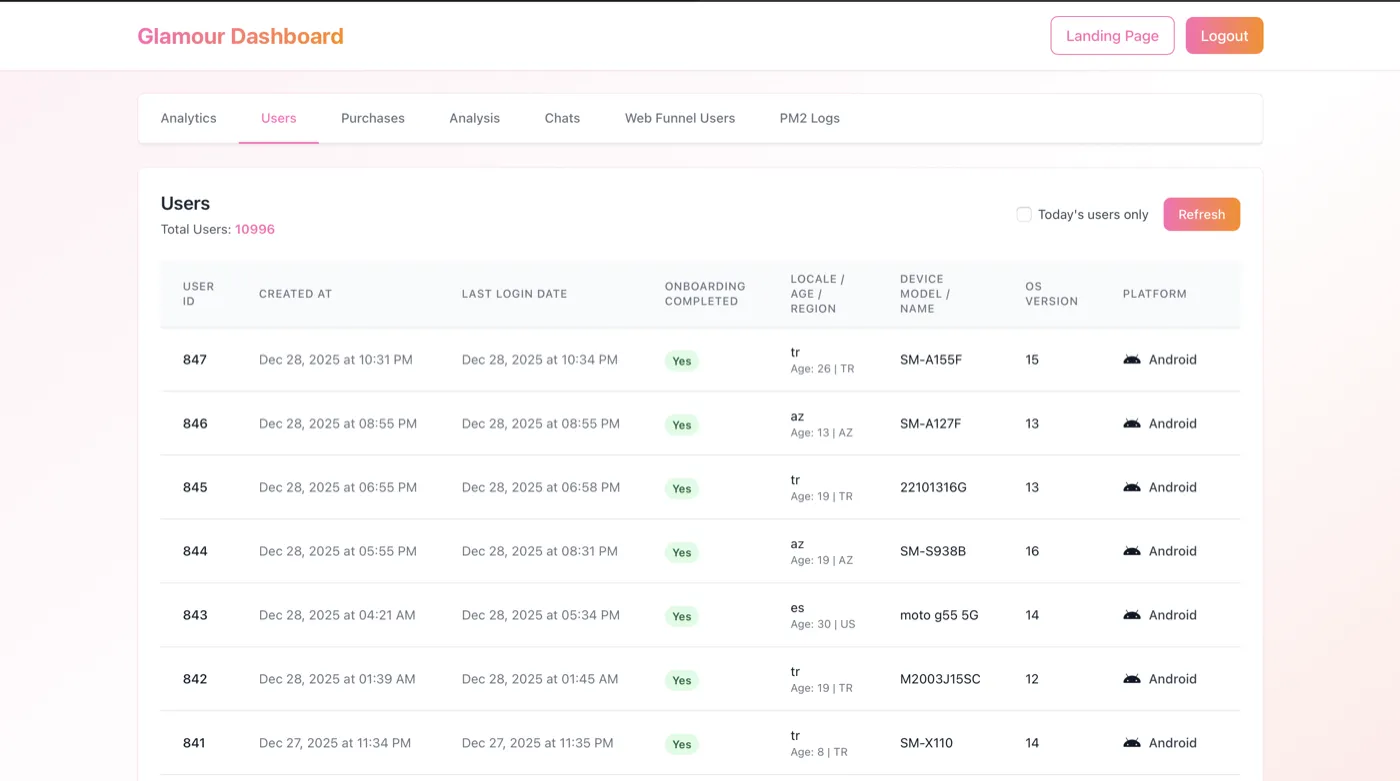
Task: Click device model SM-A127F
Action: (x=931, y=424)
